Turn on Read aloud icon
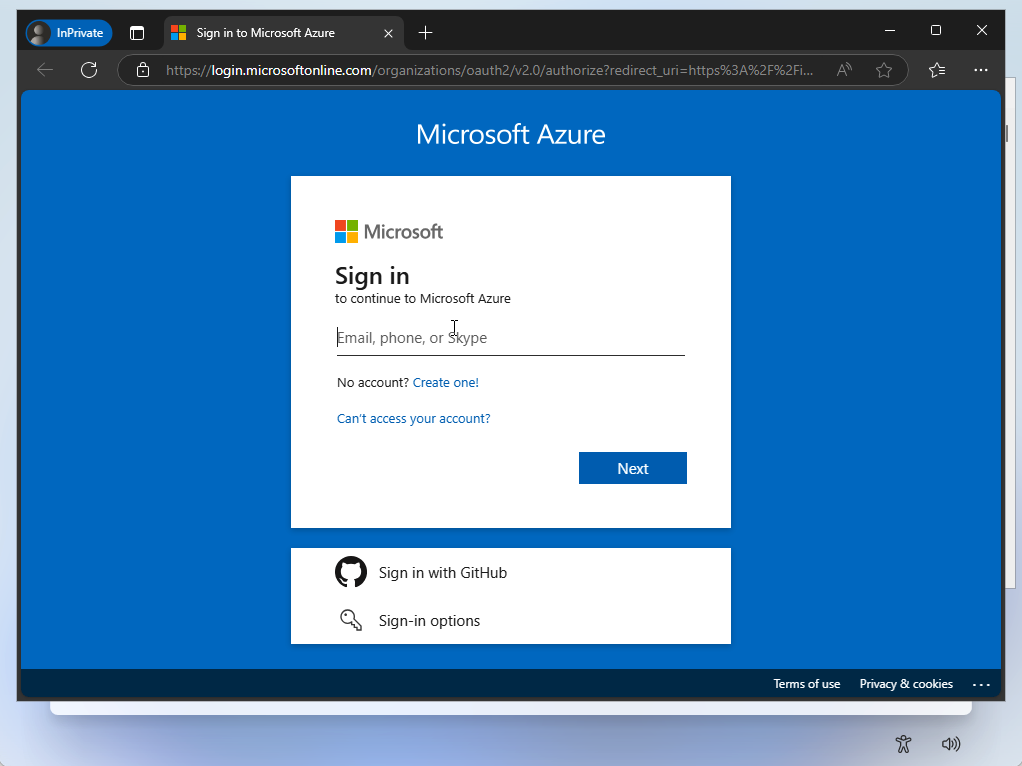Image resolution: width=1022 pixels, height=766 pixels. pyautogui.click(x=844, y=70)
